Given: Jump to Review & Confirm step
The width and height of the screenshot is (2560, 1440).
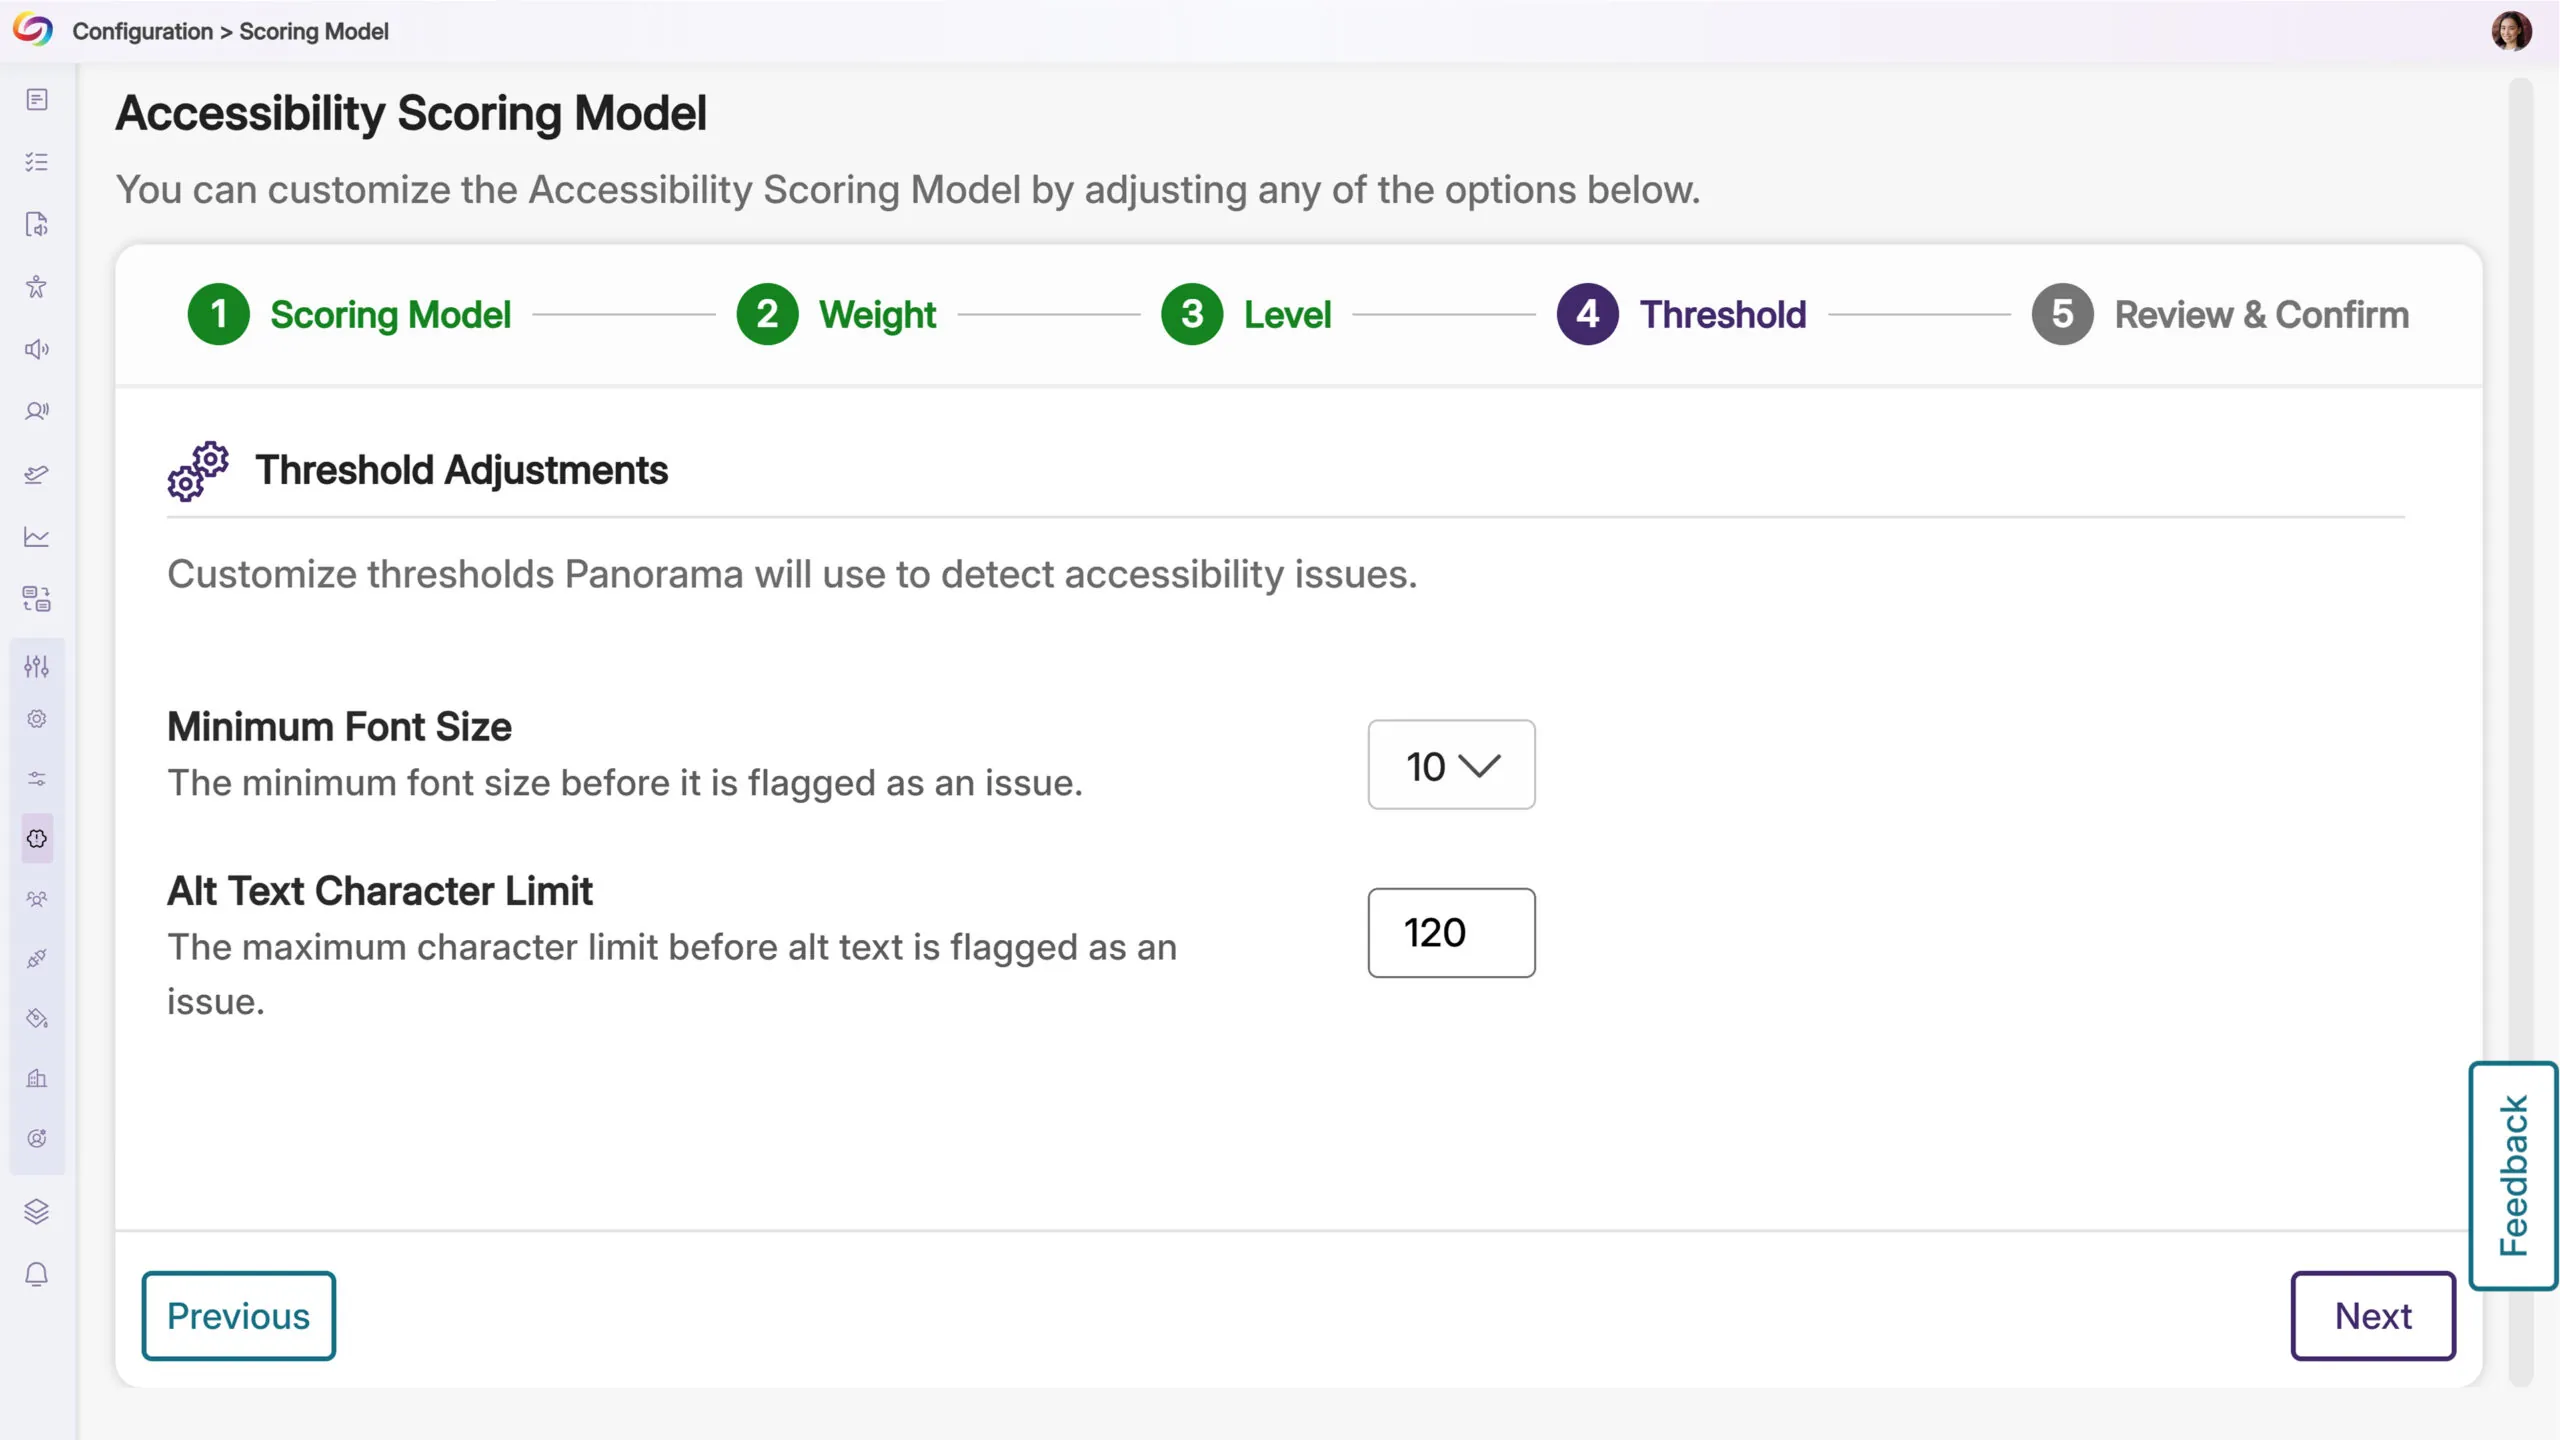Looking at the screenshot, I should [2220, 315].
